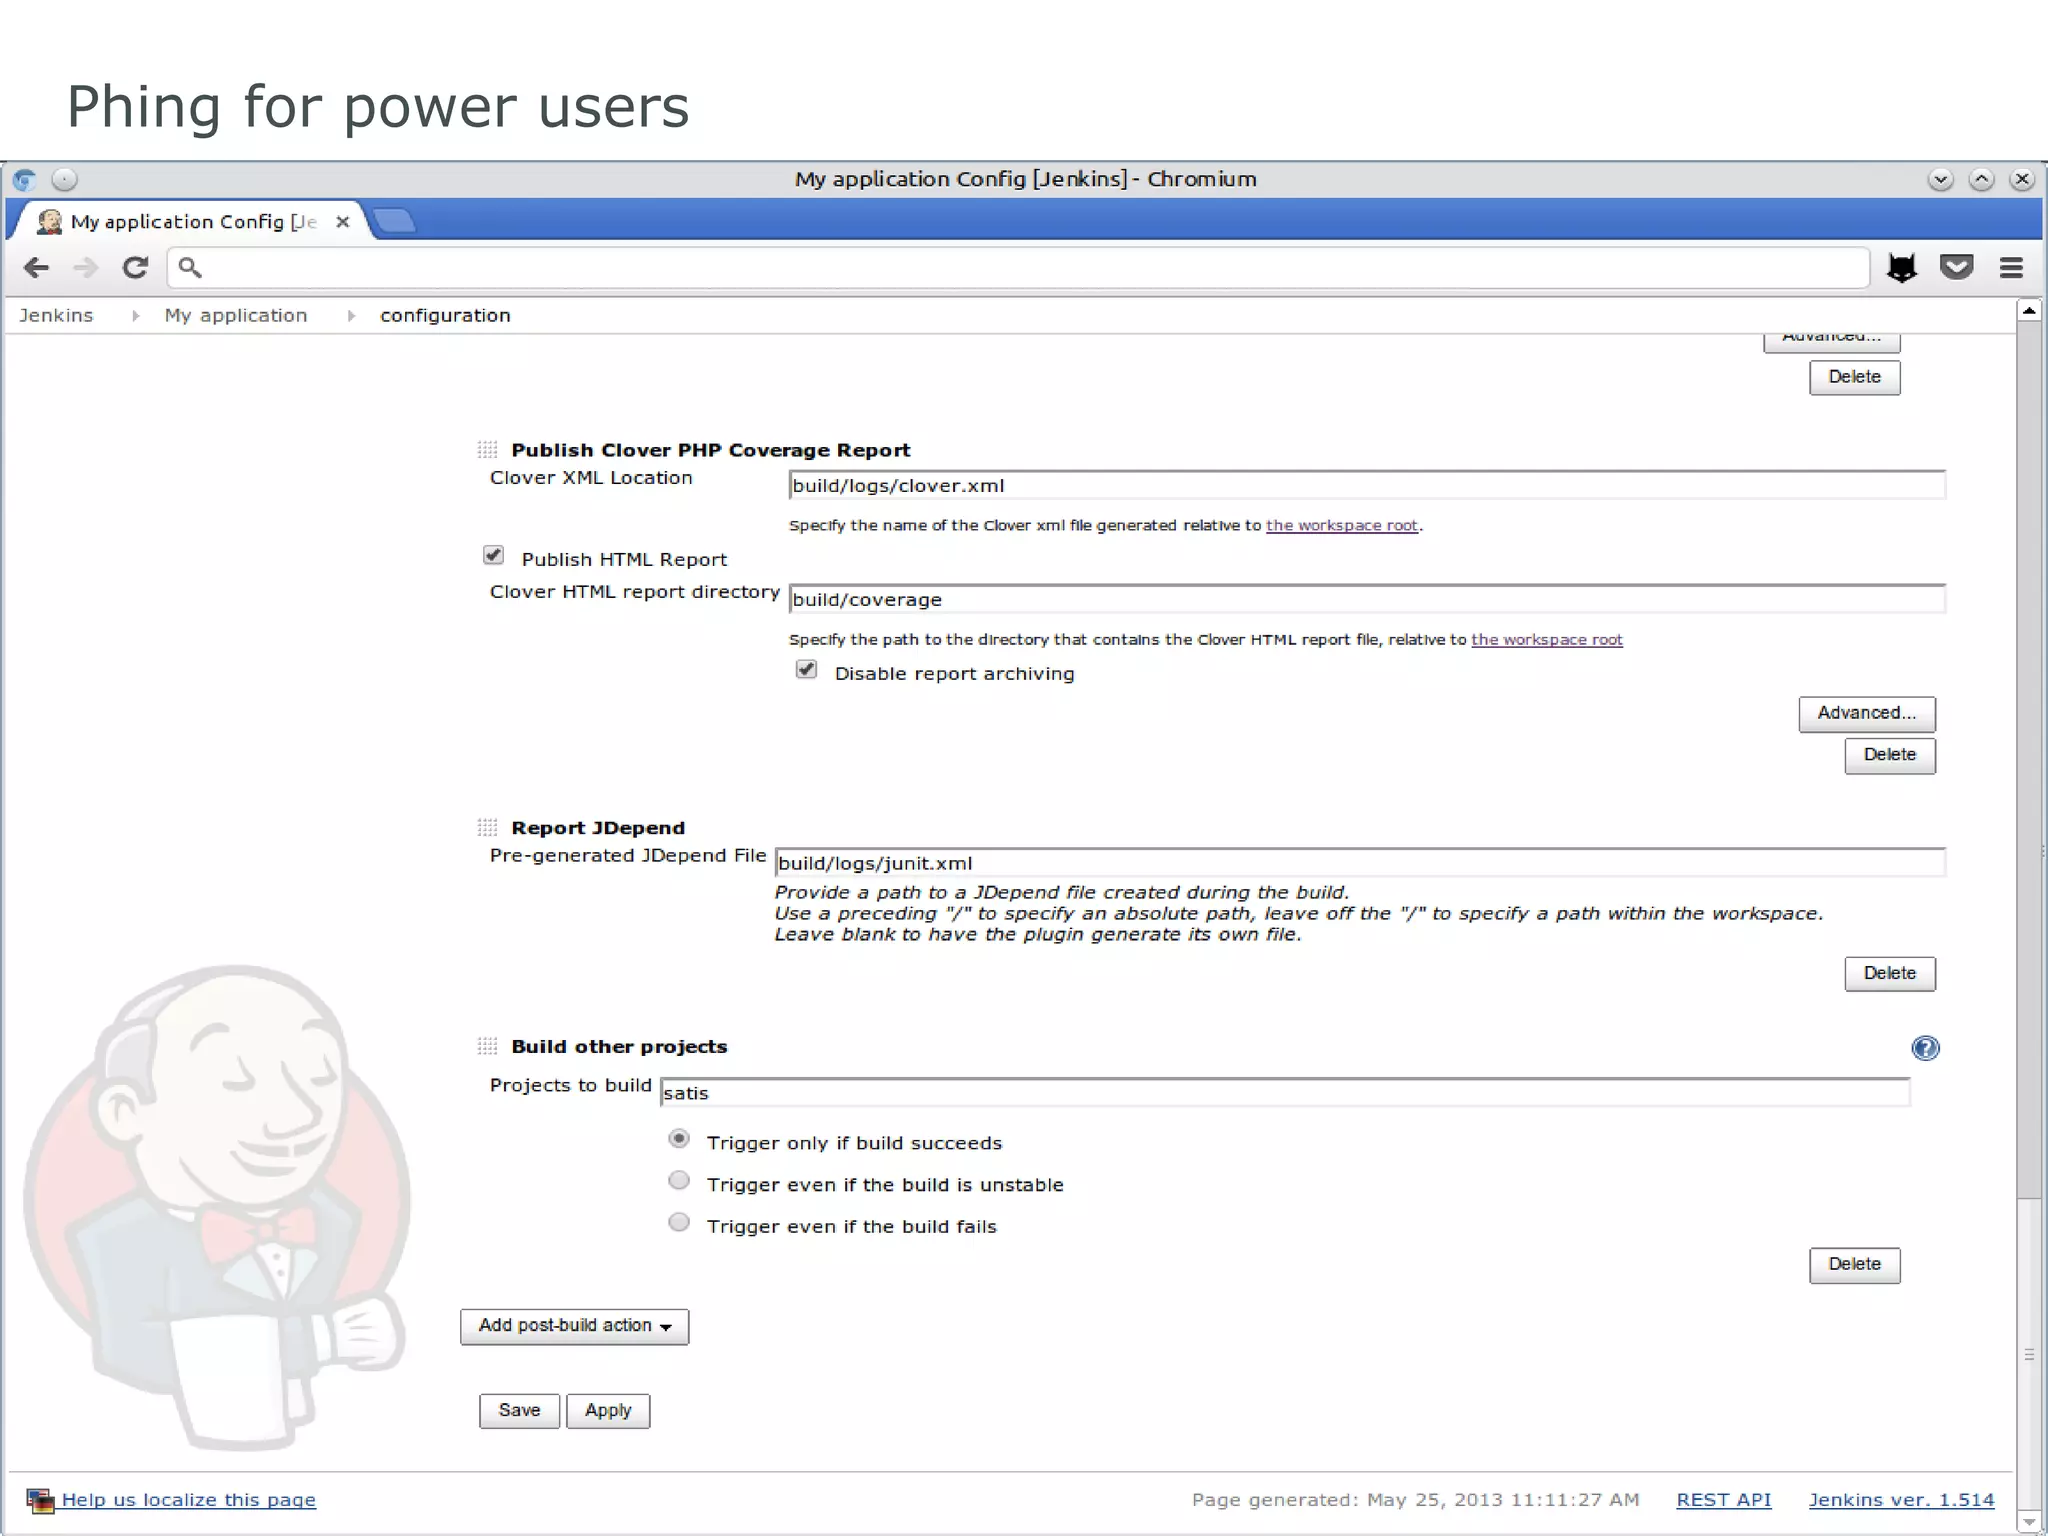The image size is (2048, 1536).
Task: Open Advanced options for the Clover coverage report
Action: [x=1867, y=714]
